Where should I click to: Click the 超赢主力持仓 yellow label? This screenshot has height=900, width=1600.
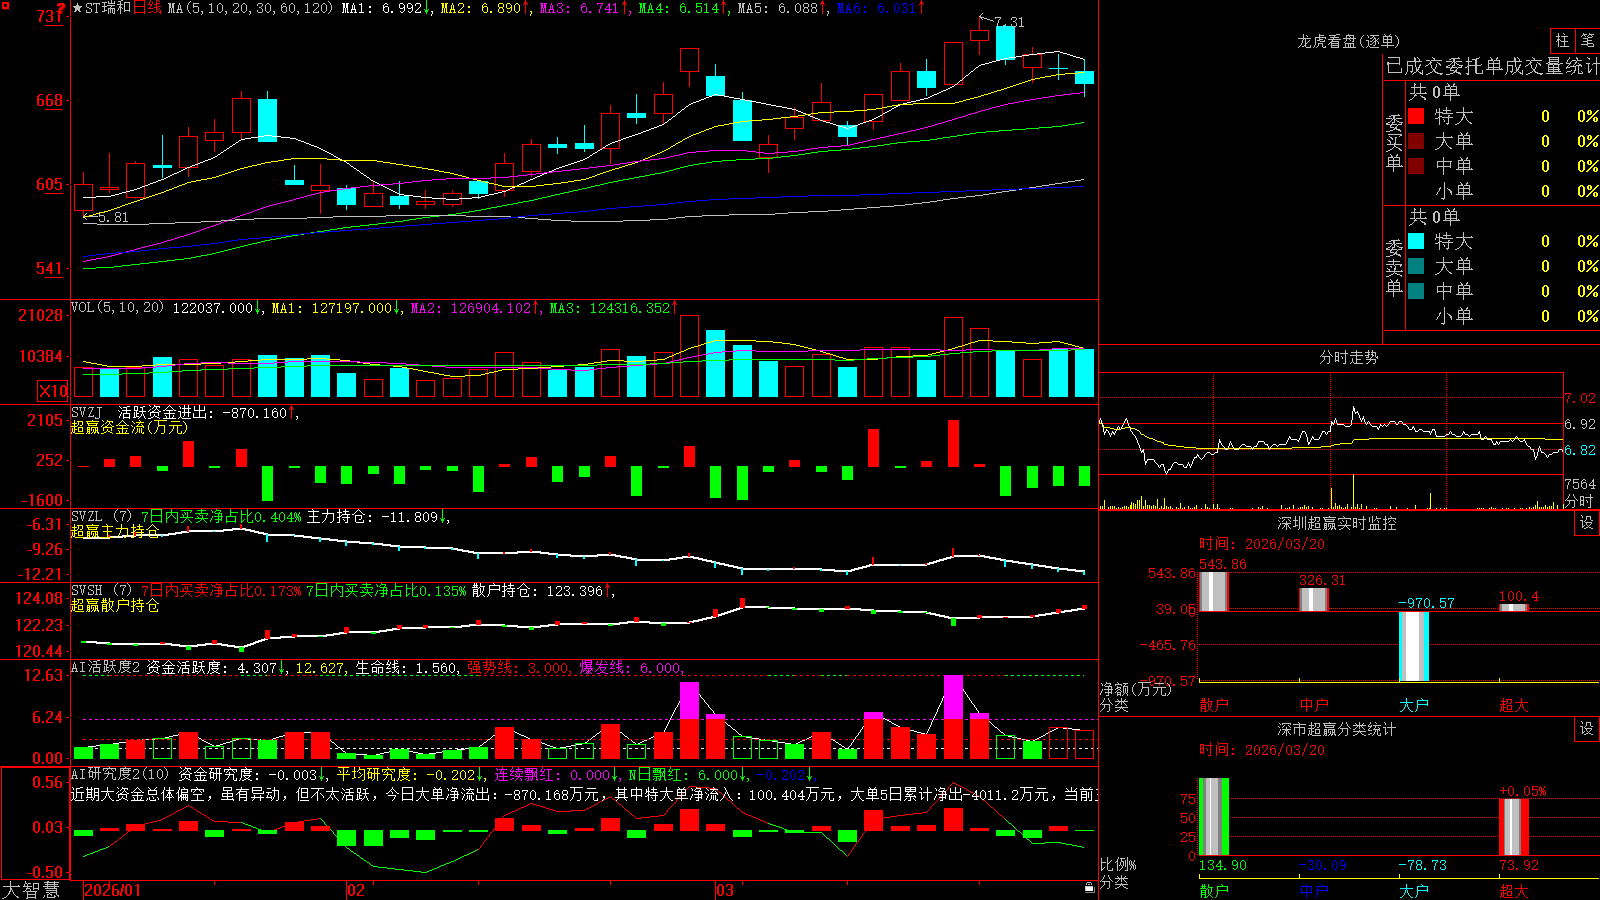[x=115, y=531]
